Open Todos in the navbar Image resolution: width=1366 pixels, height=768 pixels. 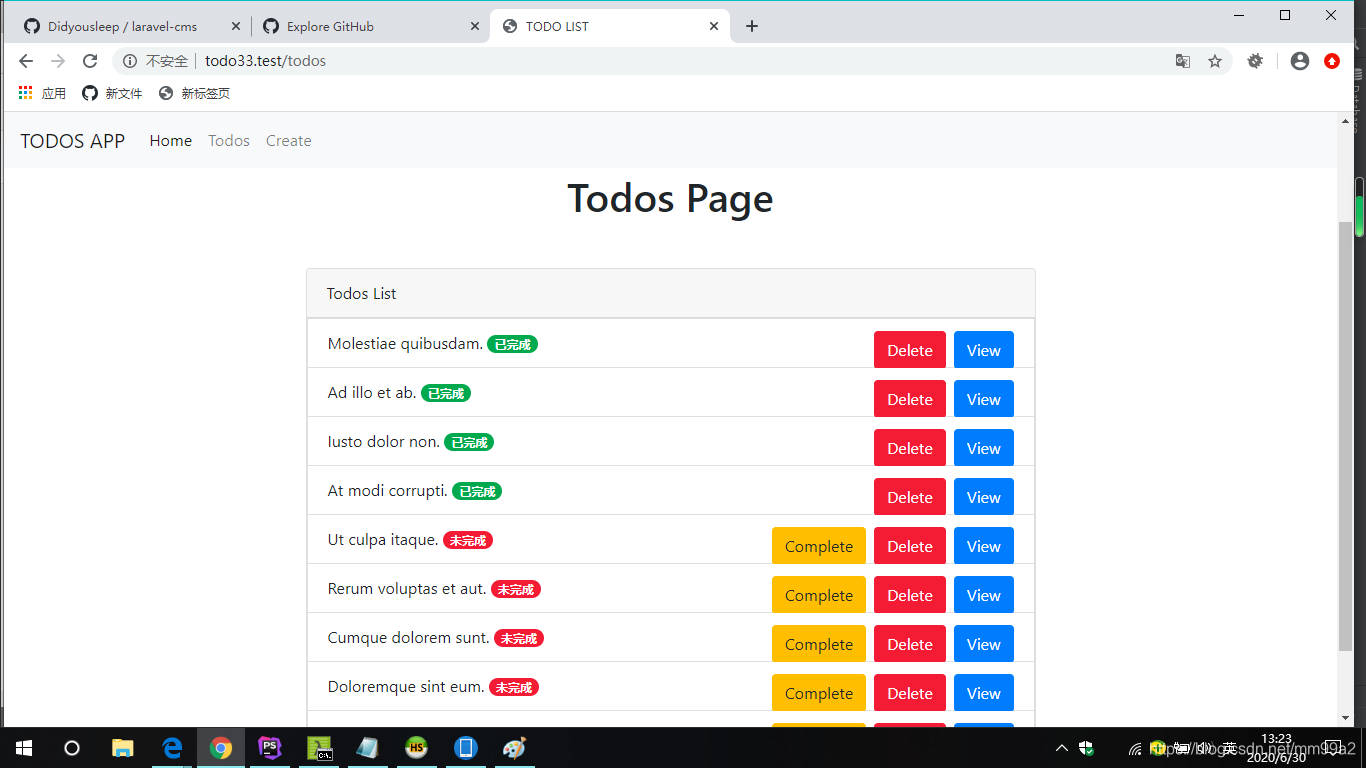229,141
